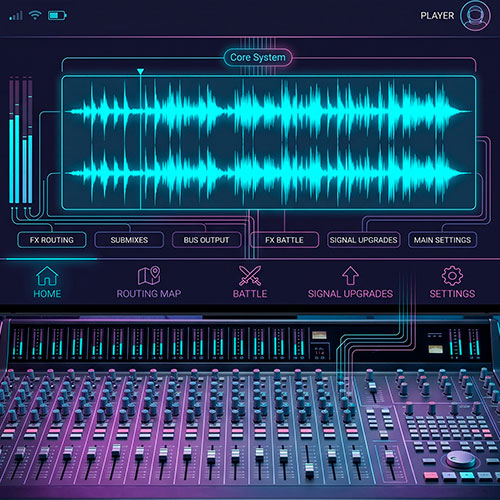Screen dimensions: 500x500
Task: Switch to the ROUTING MAP label
Action: click(149, 294)
